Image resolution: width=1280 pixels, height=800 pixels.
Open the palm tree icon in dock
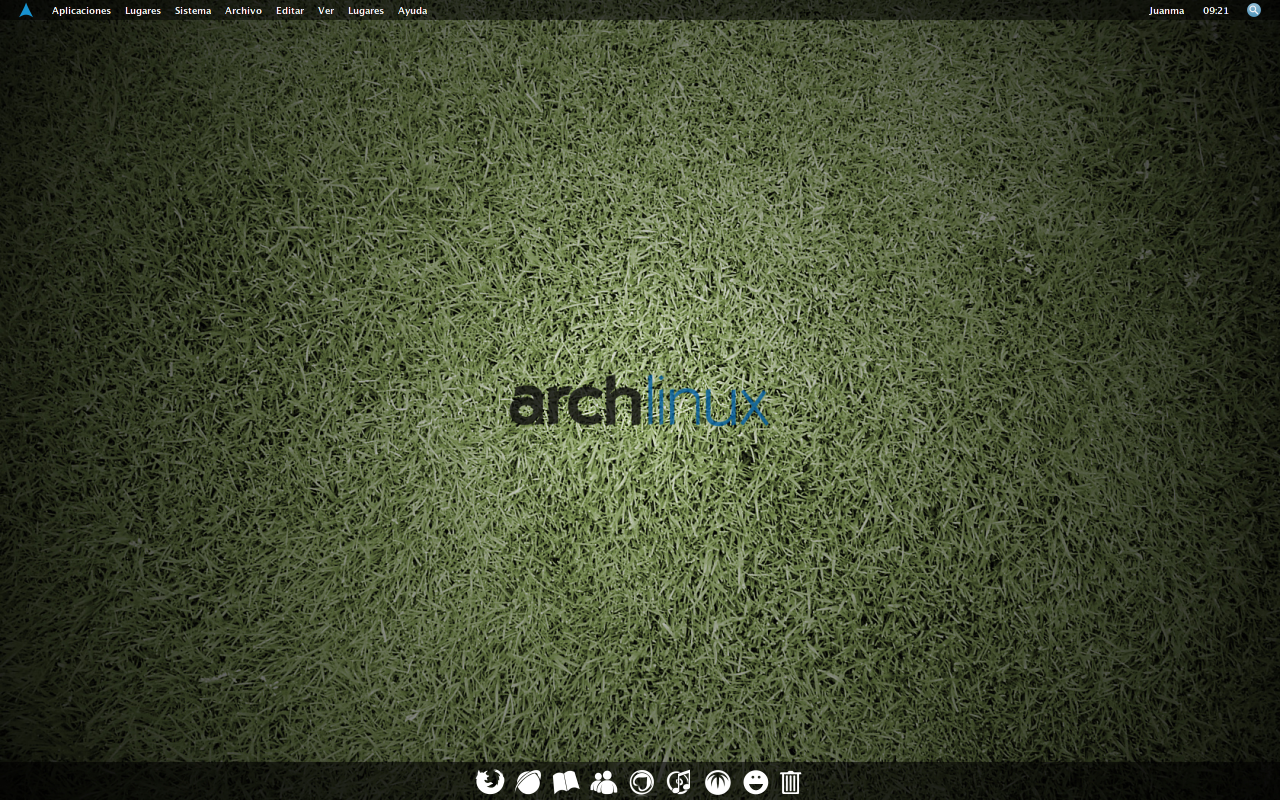pos(717,782)
